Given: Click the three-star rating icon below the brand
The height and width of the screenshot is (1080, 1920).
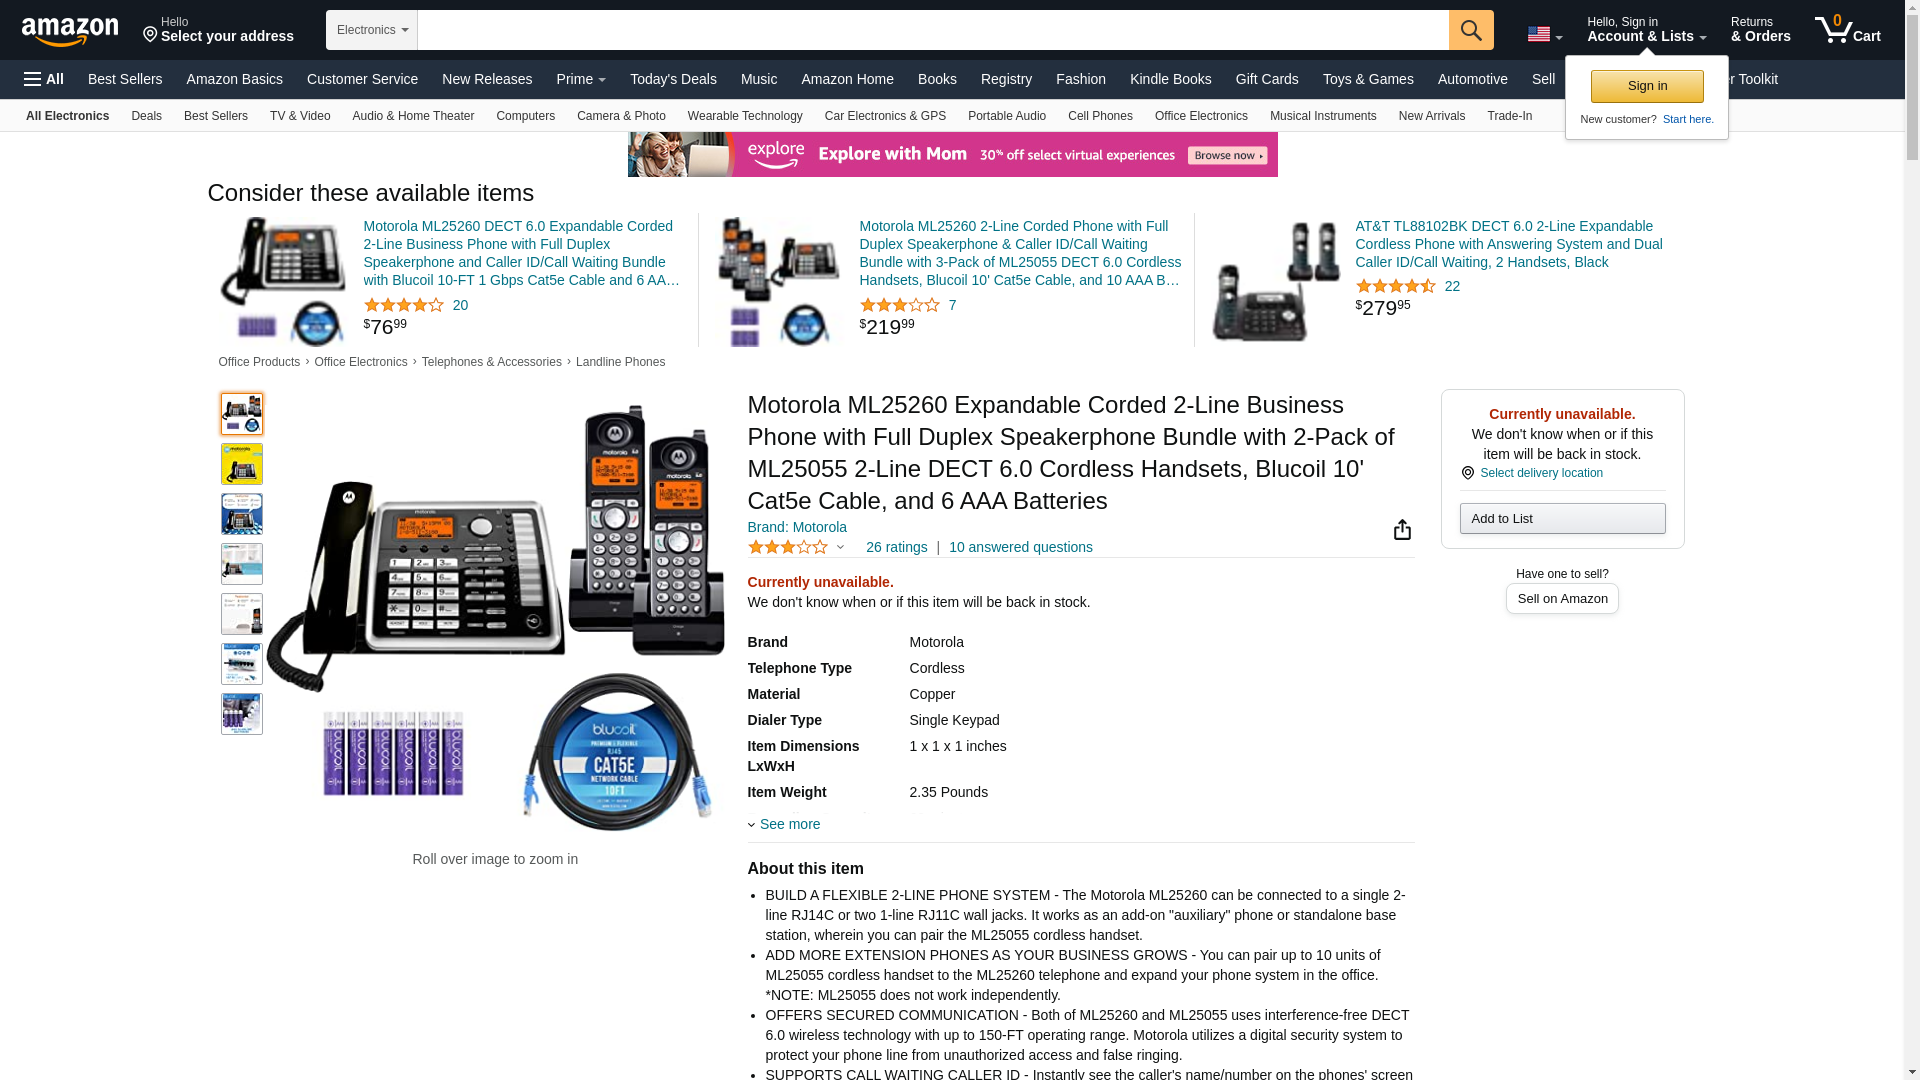Looking at the screenshot, I should [x=788, y=547].
